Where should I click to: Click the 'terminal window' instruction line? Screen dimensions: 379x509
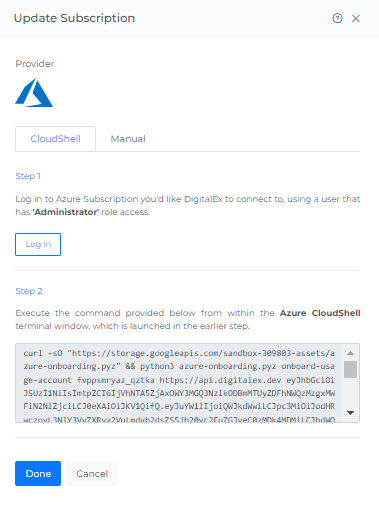[x=132, y=326]
